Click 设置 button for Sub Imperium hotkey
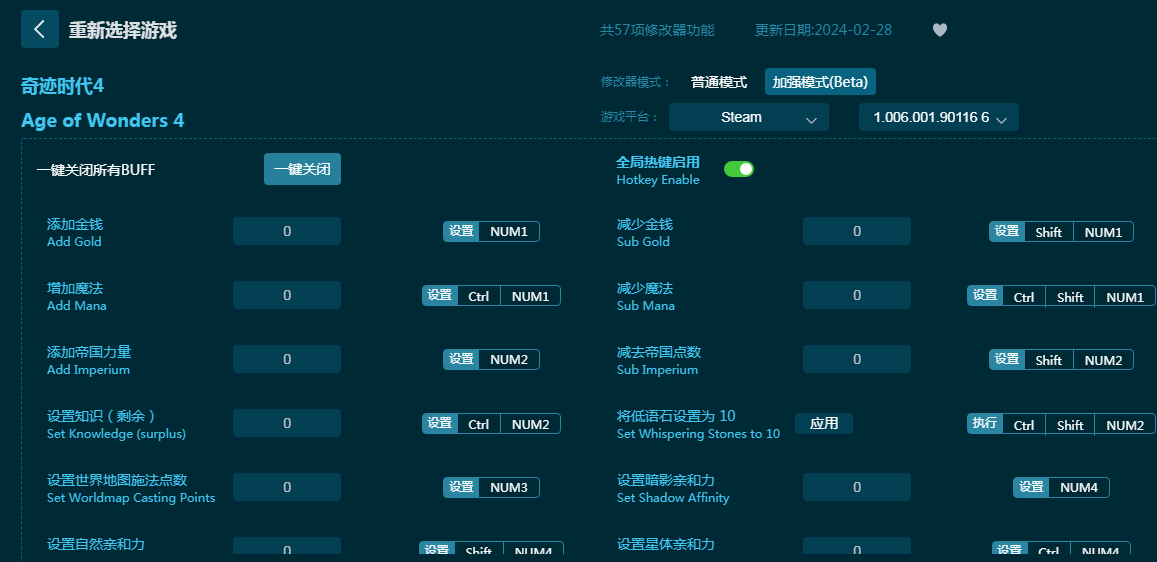 point(1006,359)
